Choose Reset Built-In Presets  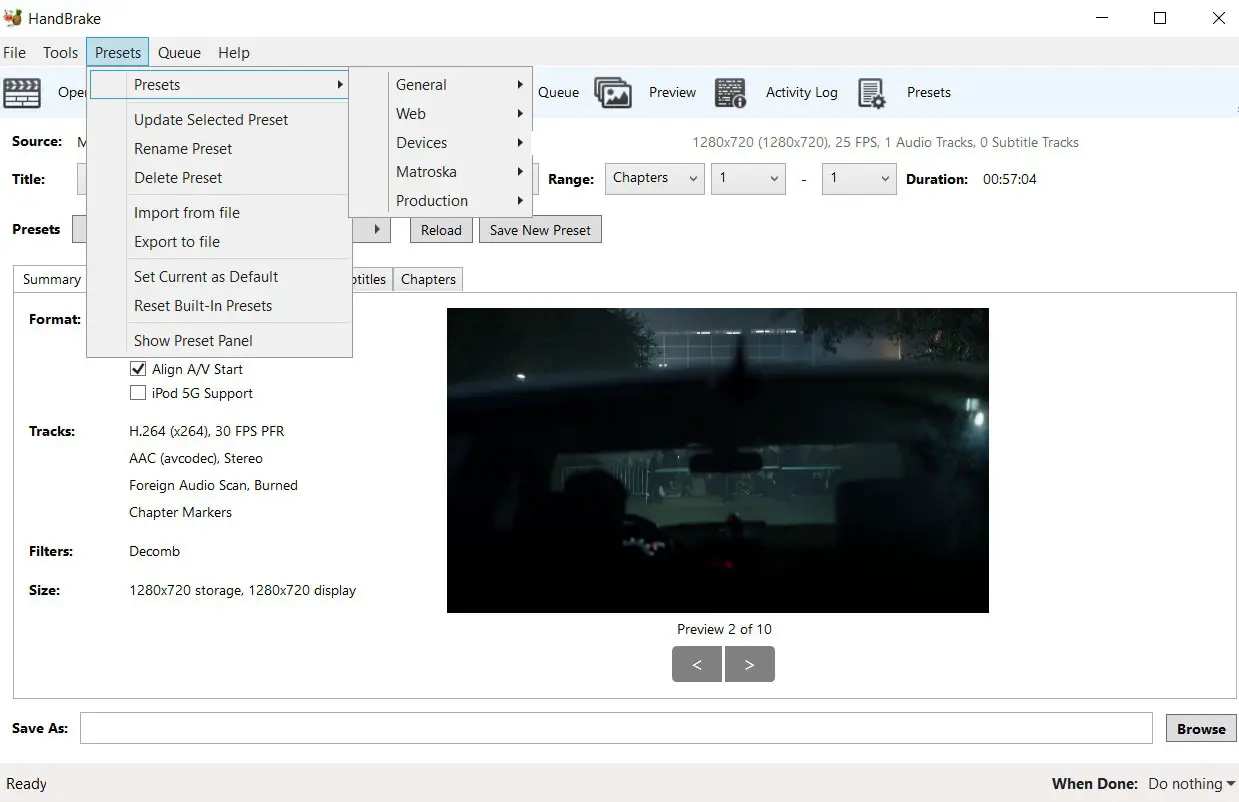[203, 306]
